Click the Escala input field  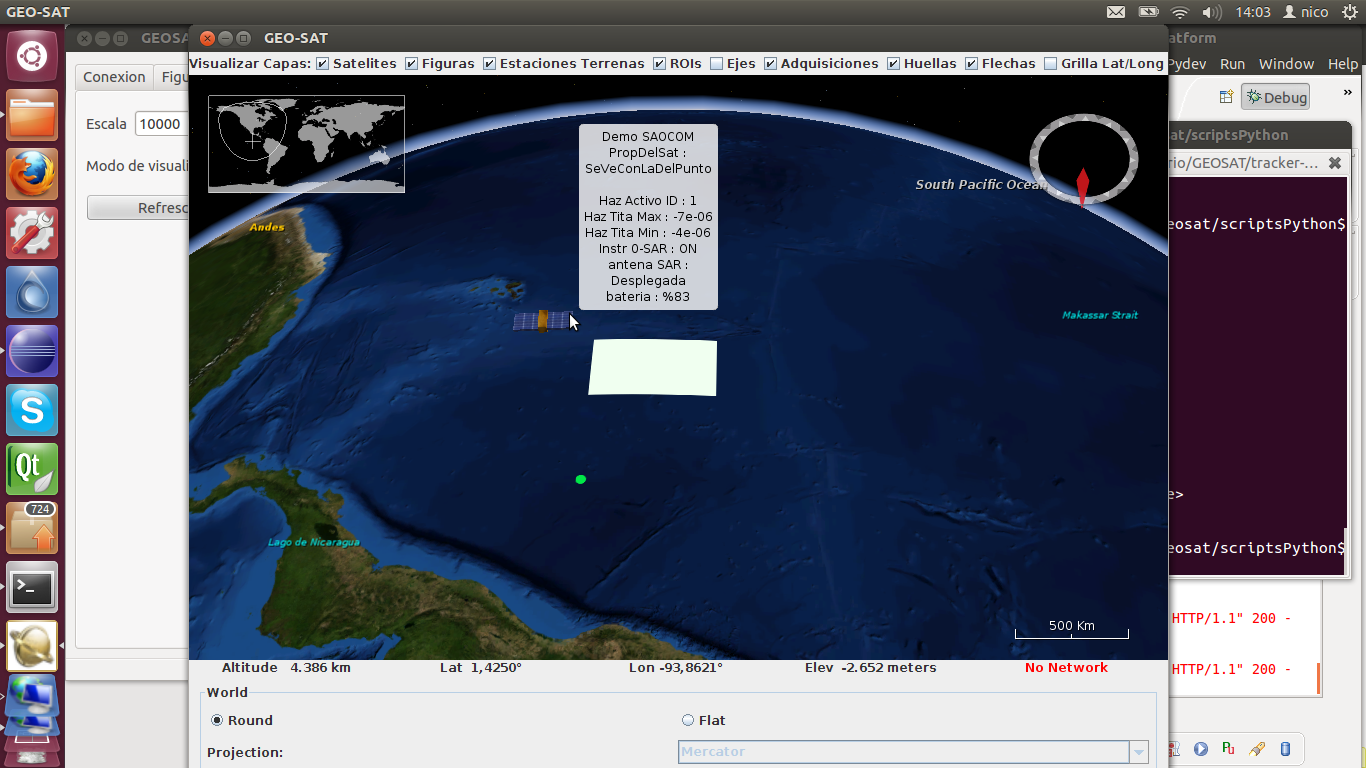(162, 124)
